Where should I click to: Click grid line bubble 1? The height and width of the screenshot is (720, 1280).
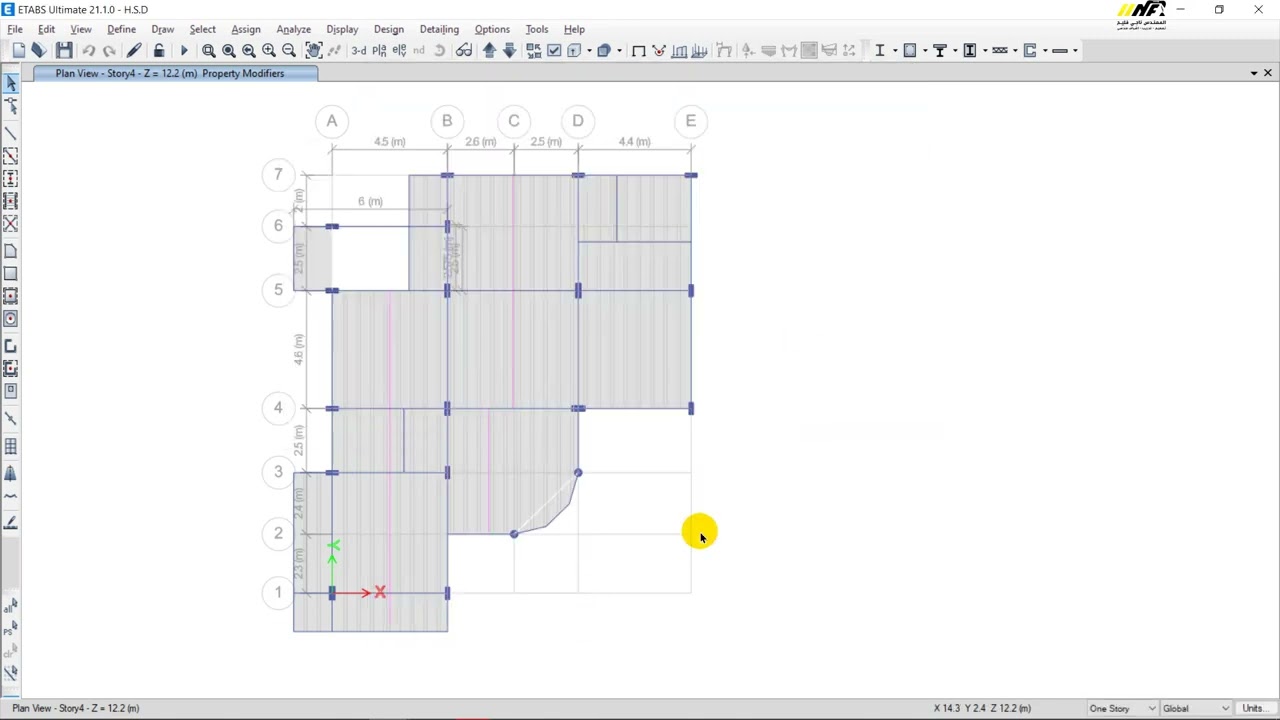pyautogui.click(x=278, y=593)
